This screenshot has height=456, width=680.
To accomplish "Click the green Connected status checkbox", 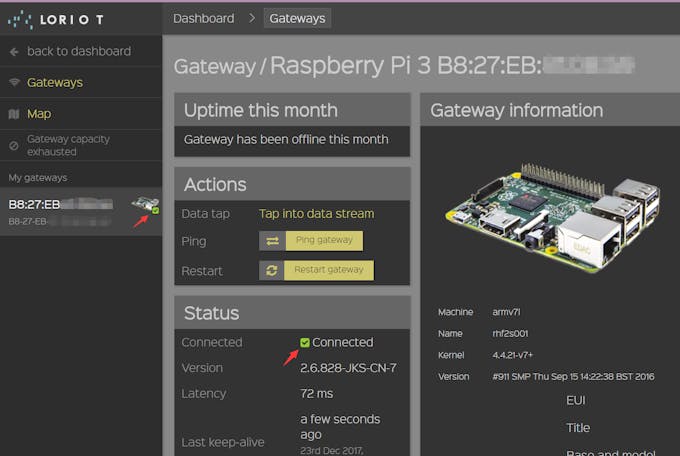I will [305, 343].
